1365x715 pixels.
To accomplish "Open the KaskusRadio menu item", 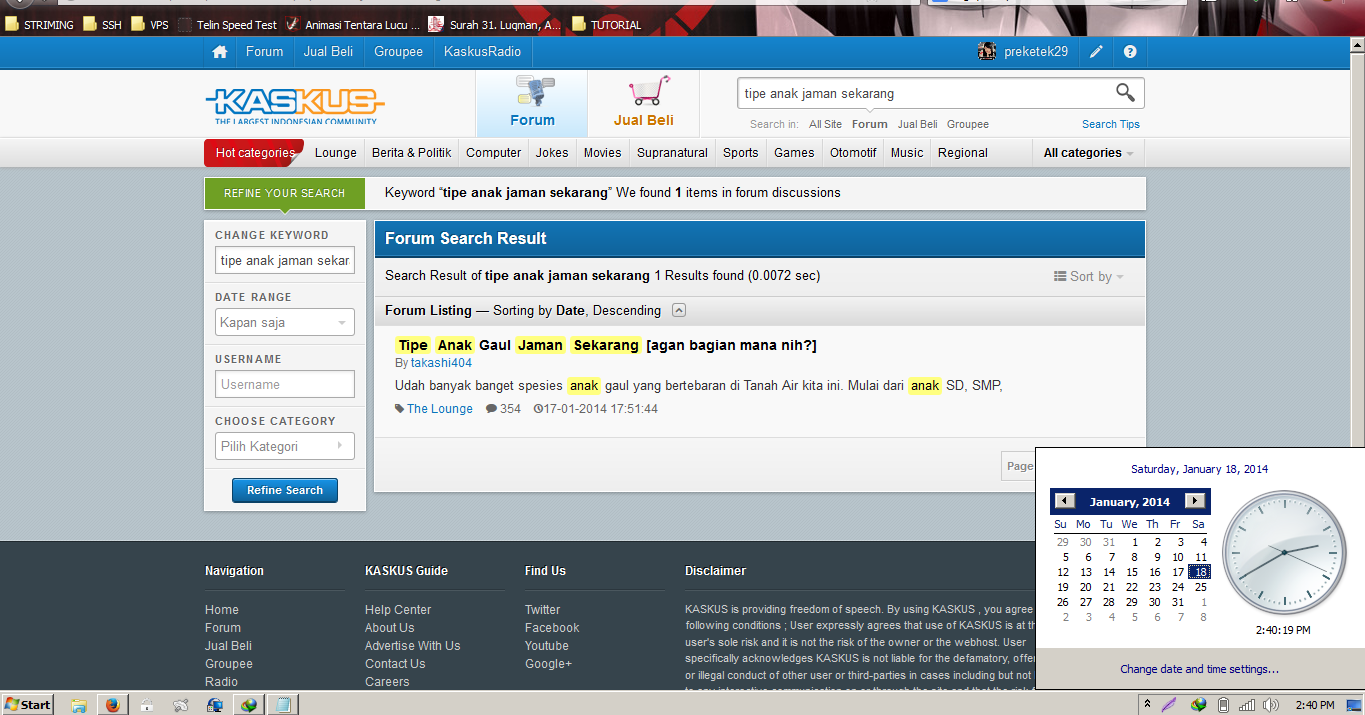I will pos(482,52).
